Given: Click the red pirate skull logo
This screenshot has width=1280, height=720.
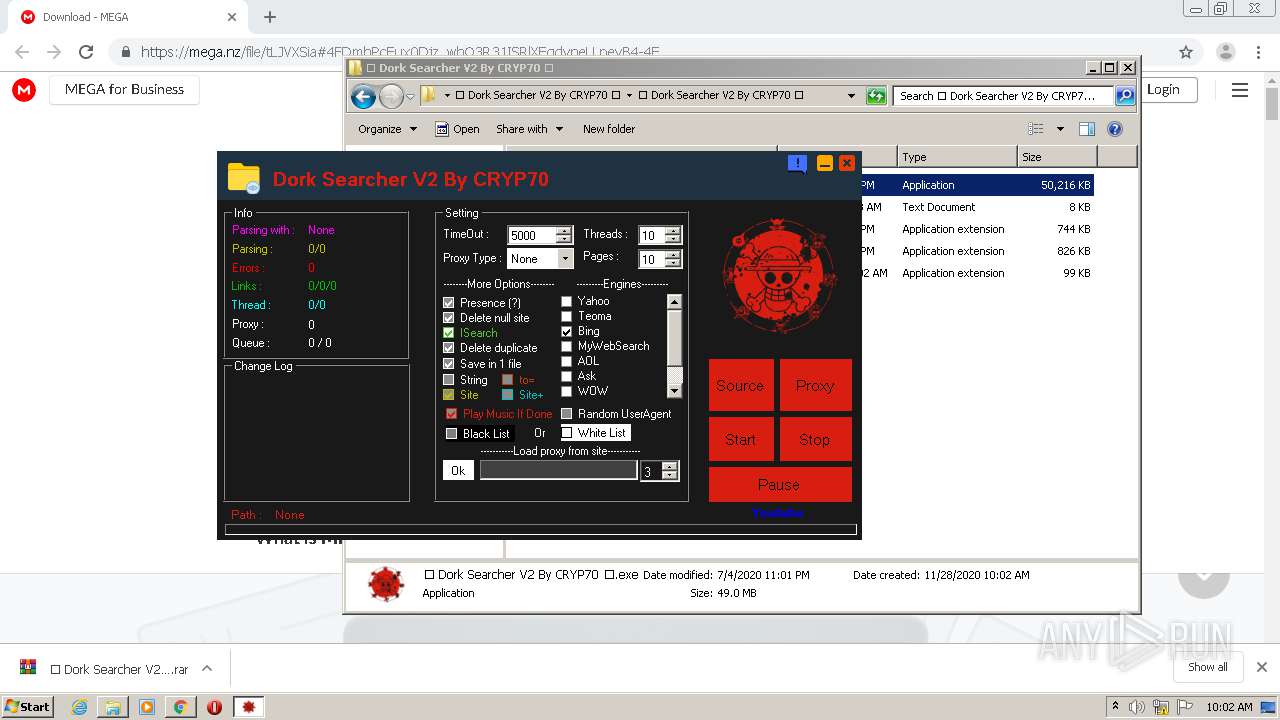Looking at the screenshot, I should click(x=780, y=277).
